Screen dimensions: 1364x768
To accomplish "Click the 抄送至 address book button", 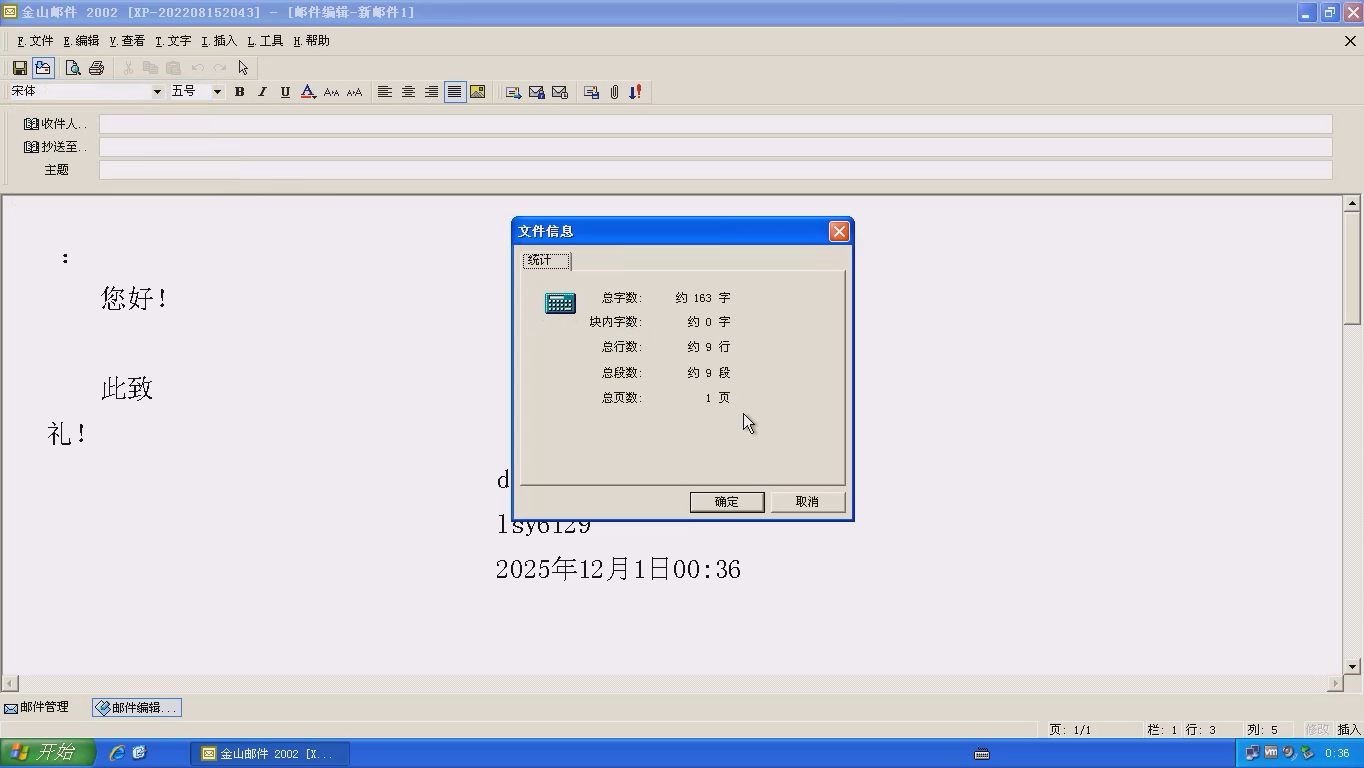I will coord(55,147).
